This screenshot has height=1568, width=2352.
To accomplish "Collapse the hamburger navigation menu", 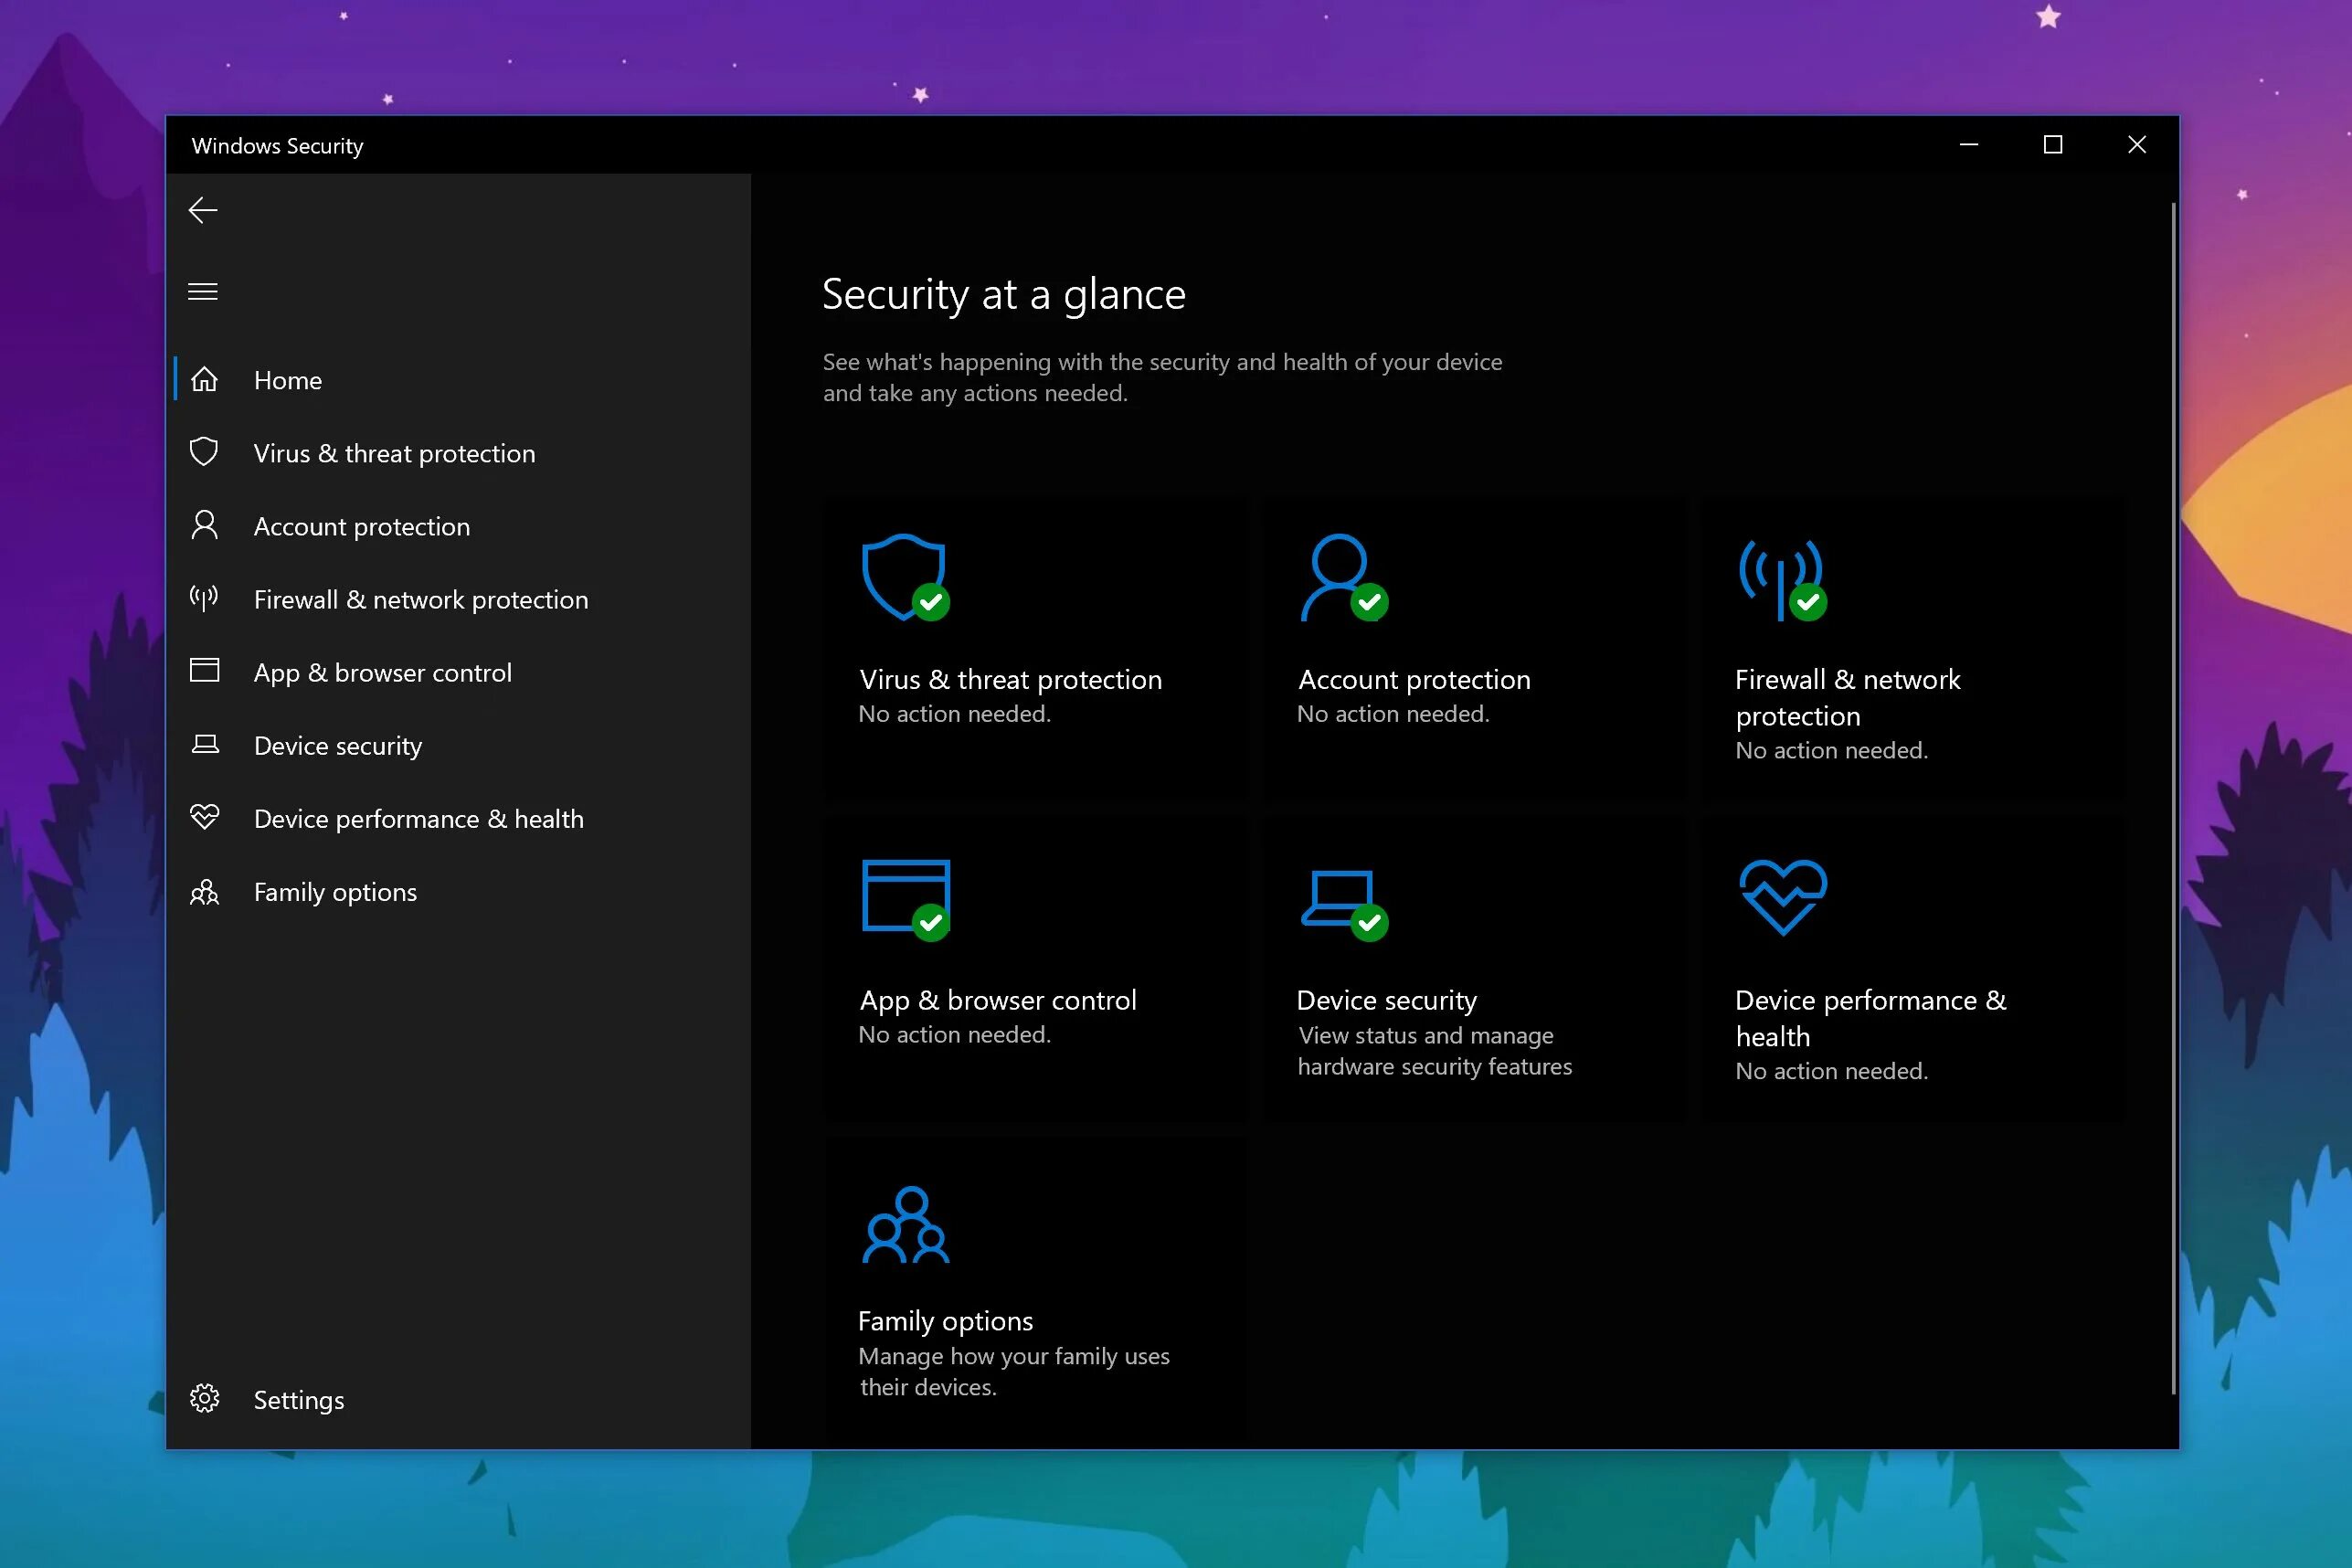I will [203, 291].
